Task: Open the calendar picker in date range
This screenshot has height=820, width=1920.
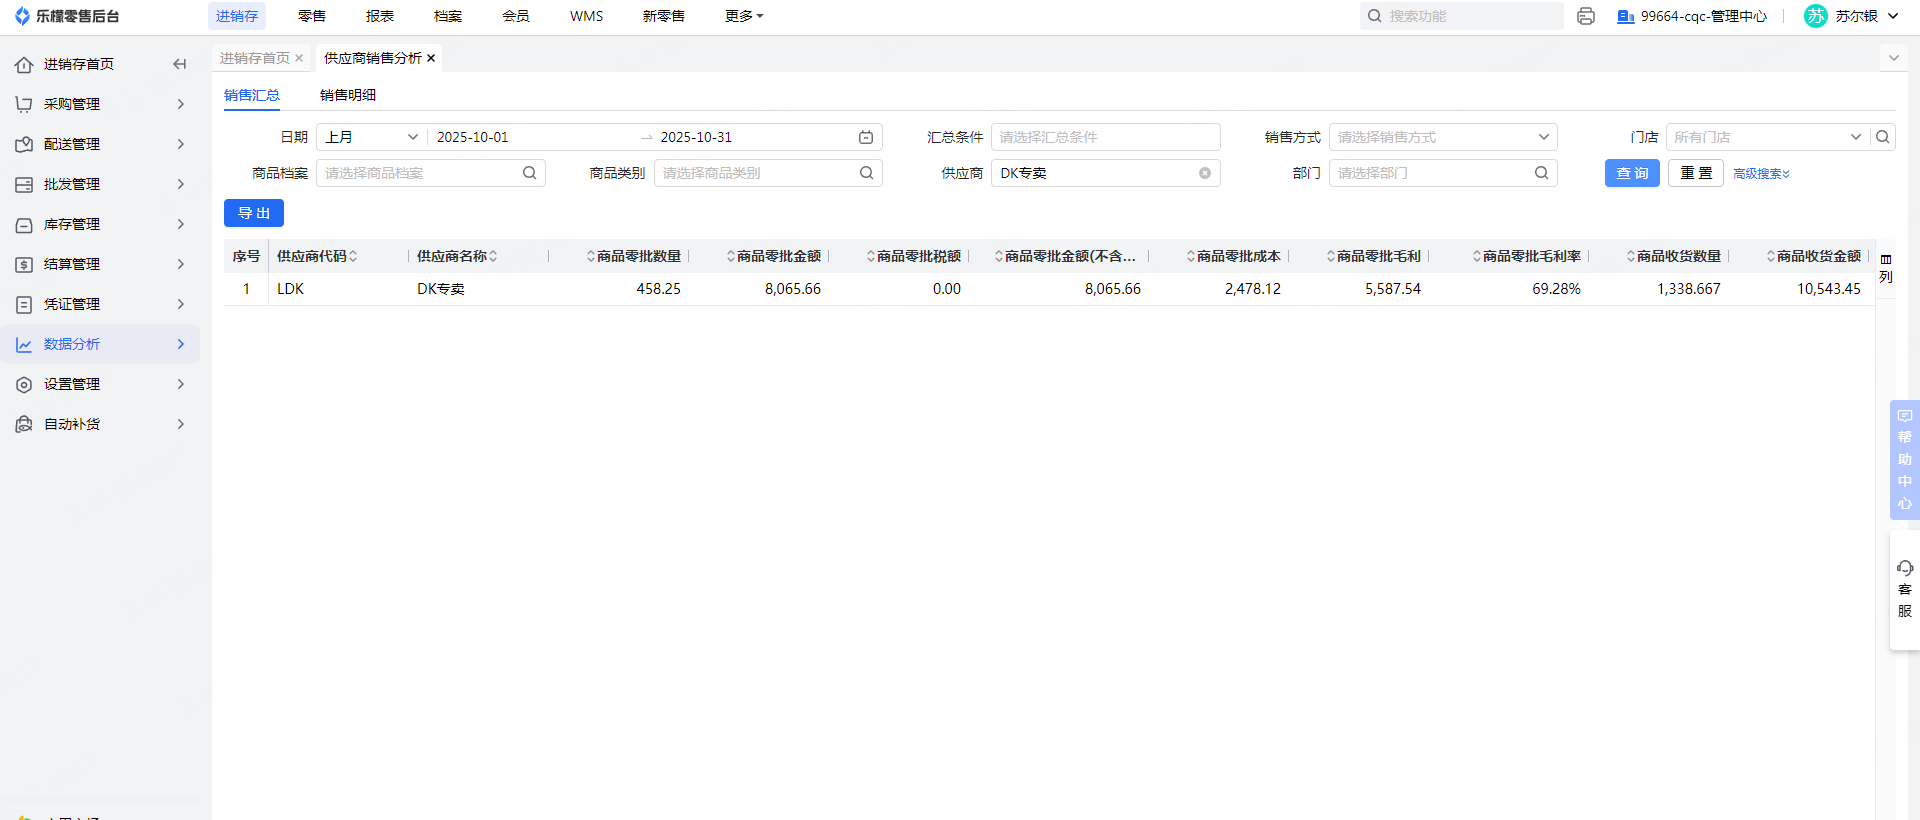Action: (866, 137)
